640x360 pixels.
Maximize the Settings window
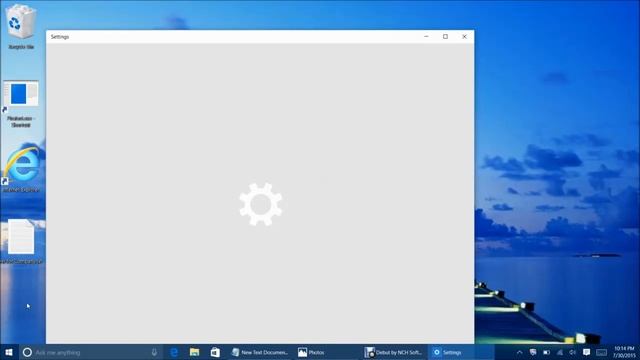[x=445, y=37]
